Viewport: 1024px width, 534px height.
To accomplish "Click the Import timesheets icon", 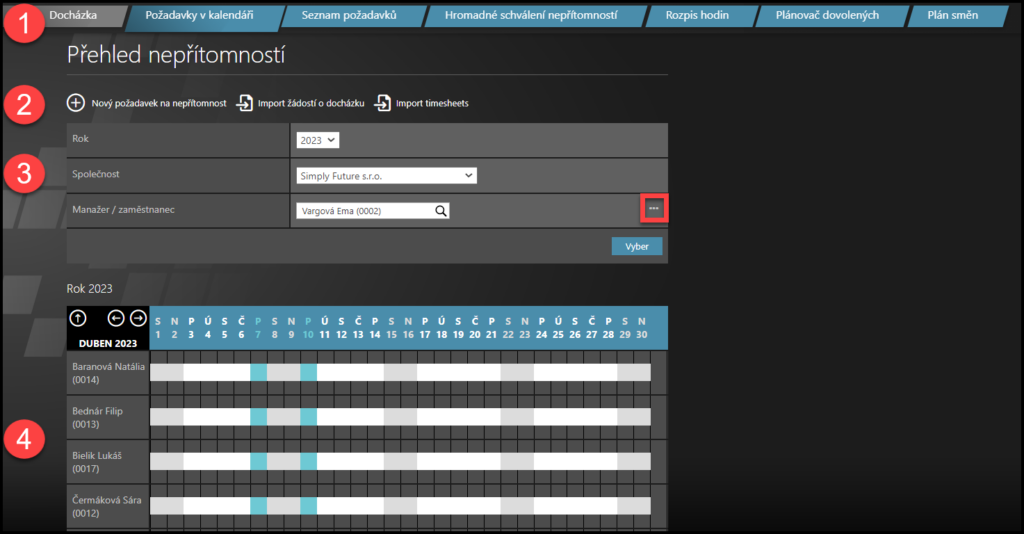I will 383,103.
